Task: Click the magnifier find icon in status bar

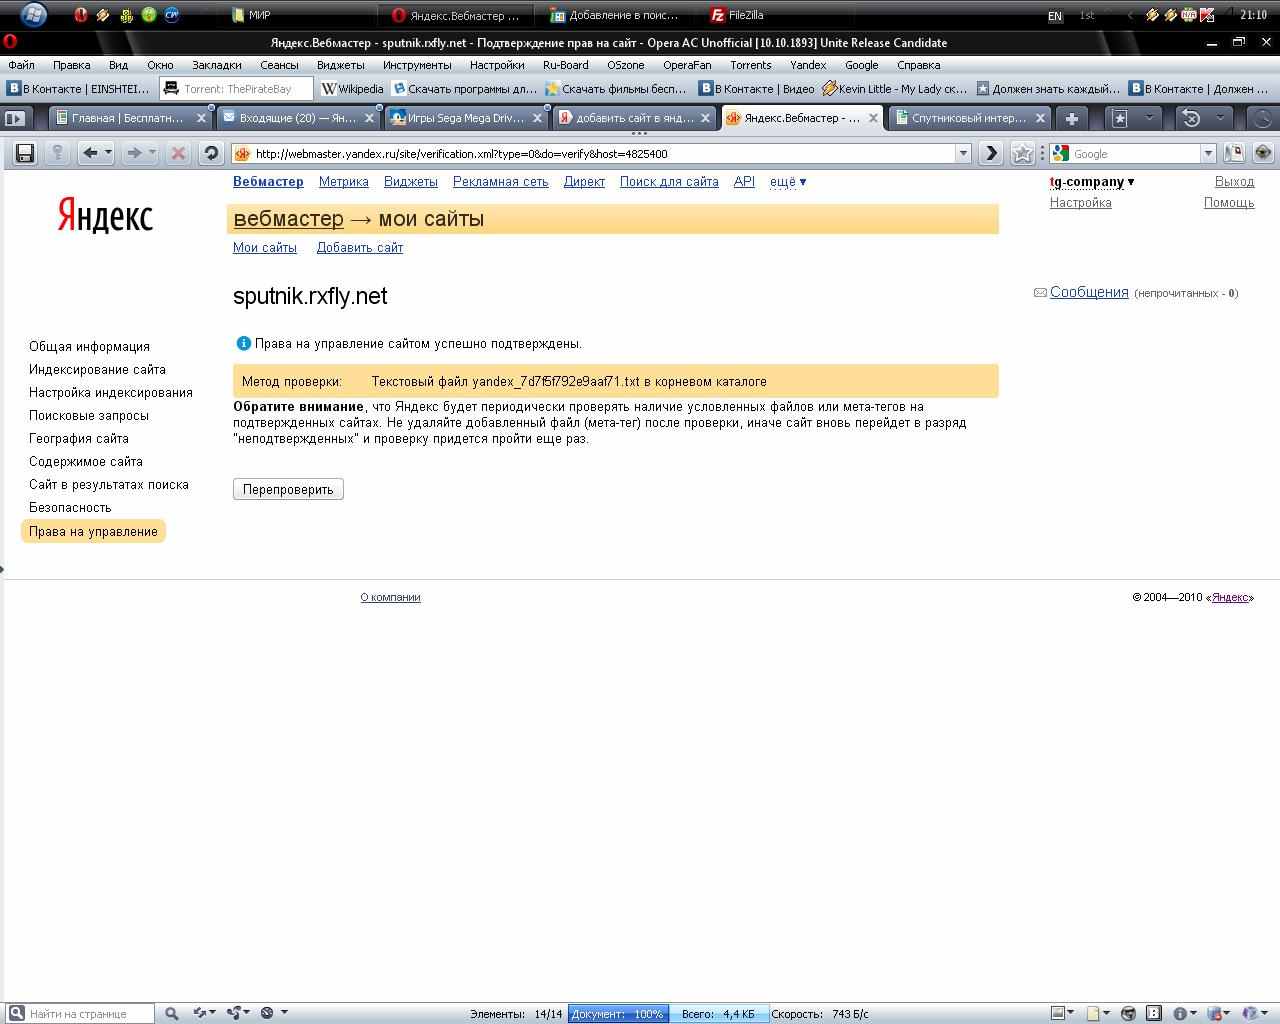Action: pos(171,1013)
